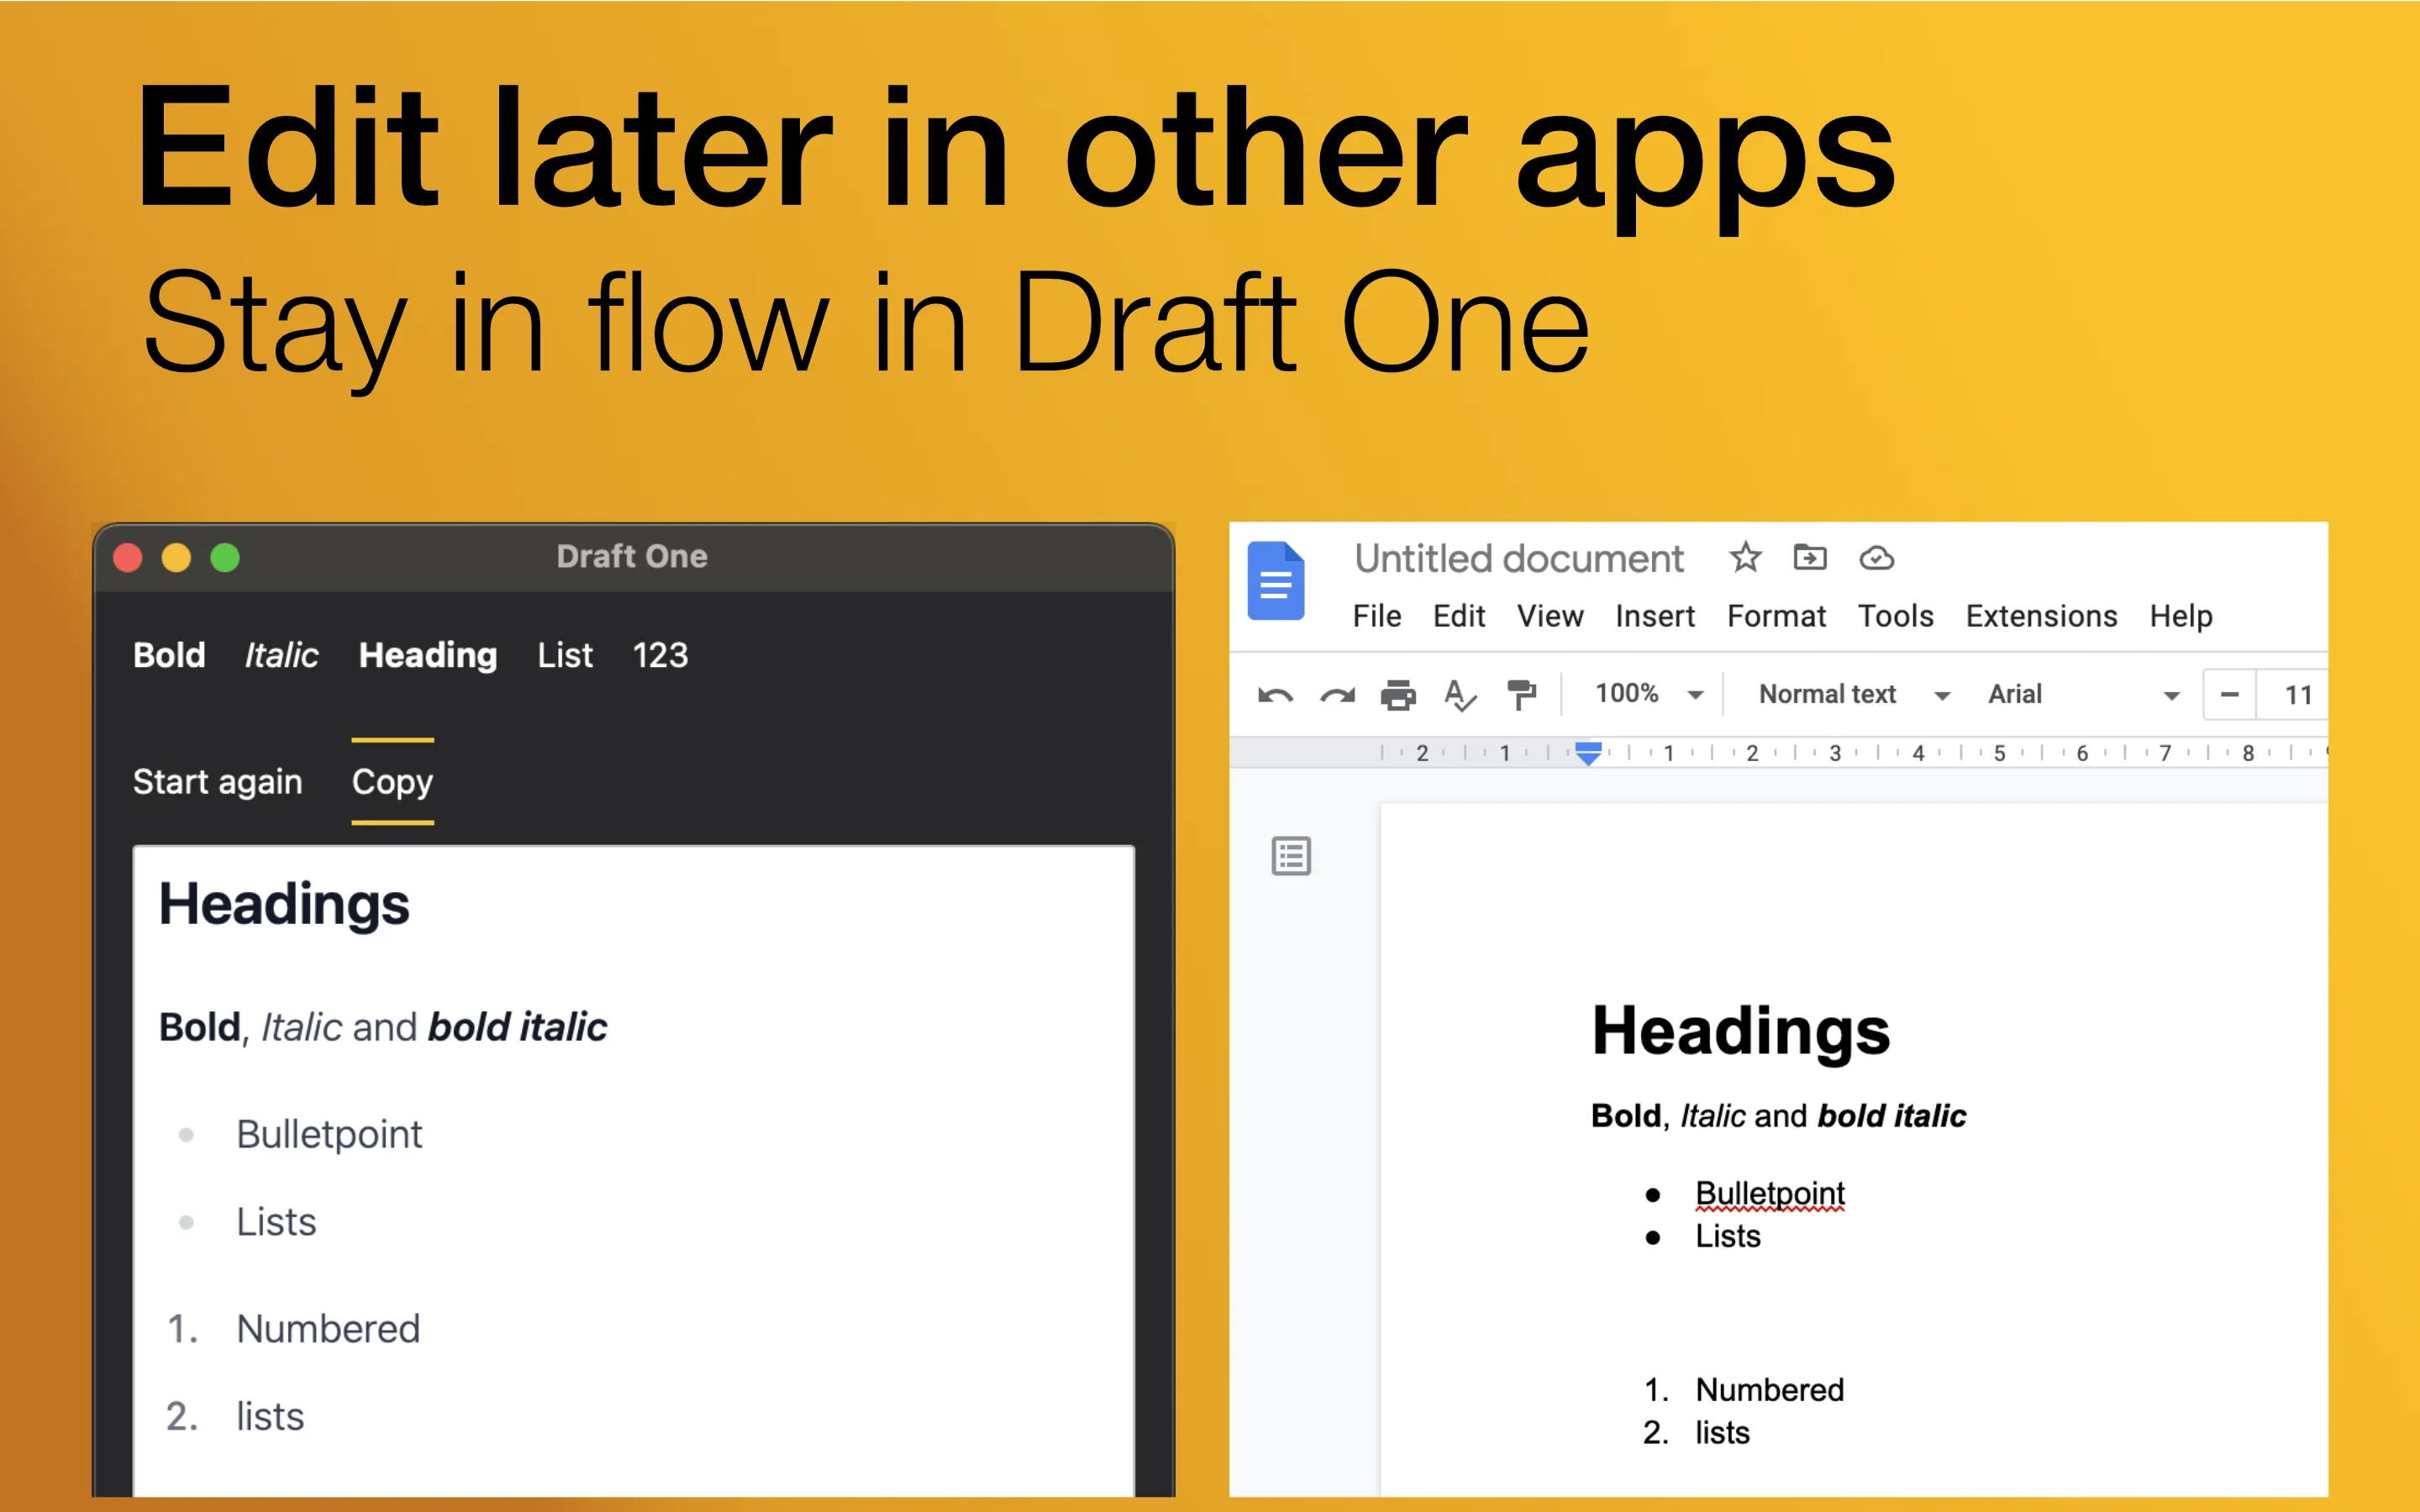2420x1512 pixels.
Task: Toggle Italic in Draft One toolbar
Action: point(281,655)
